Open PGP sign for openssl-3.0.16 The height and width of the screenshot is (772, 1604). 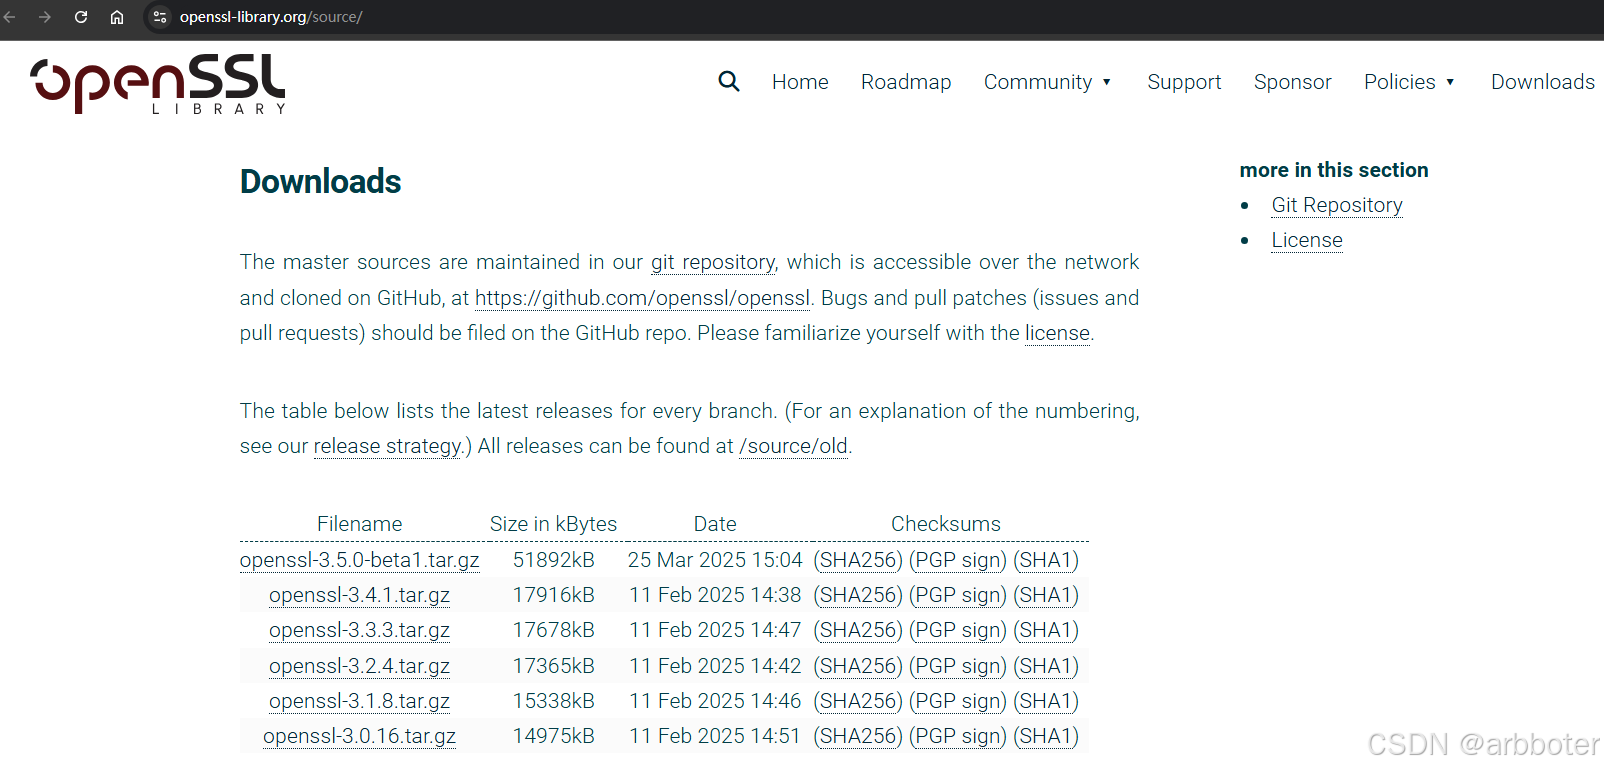(958, 736)
